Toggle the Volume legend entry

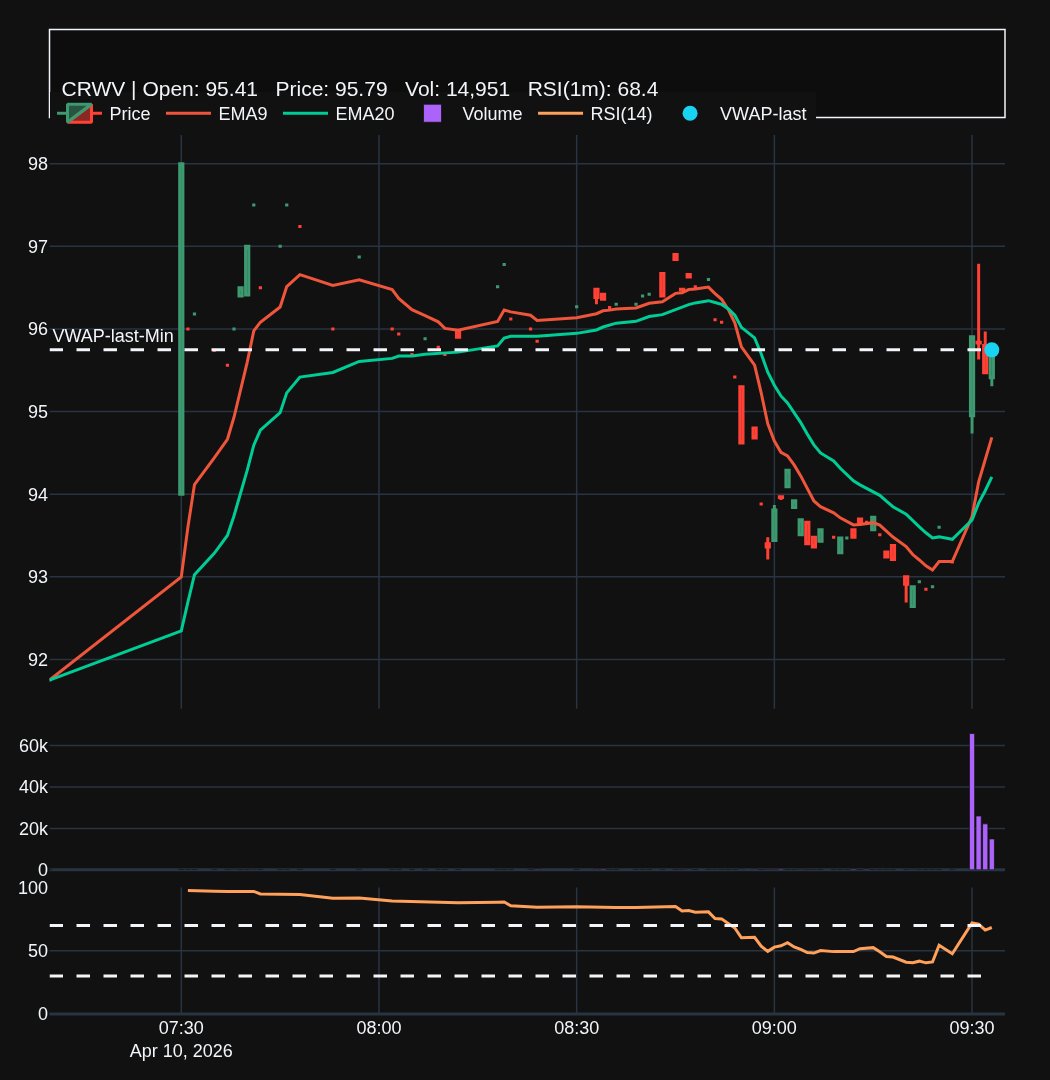pos(473,114)
